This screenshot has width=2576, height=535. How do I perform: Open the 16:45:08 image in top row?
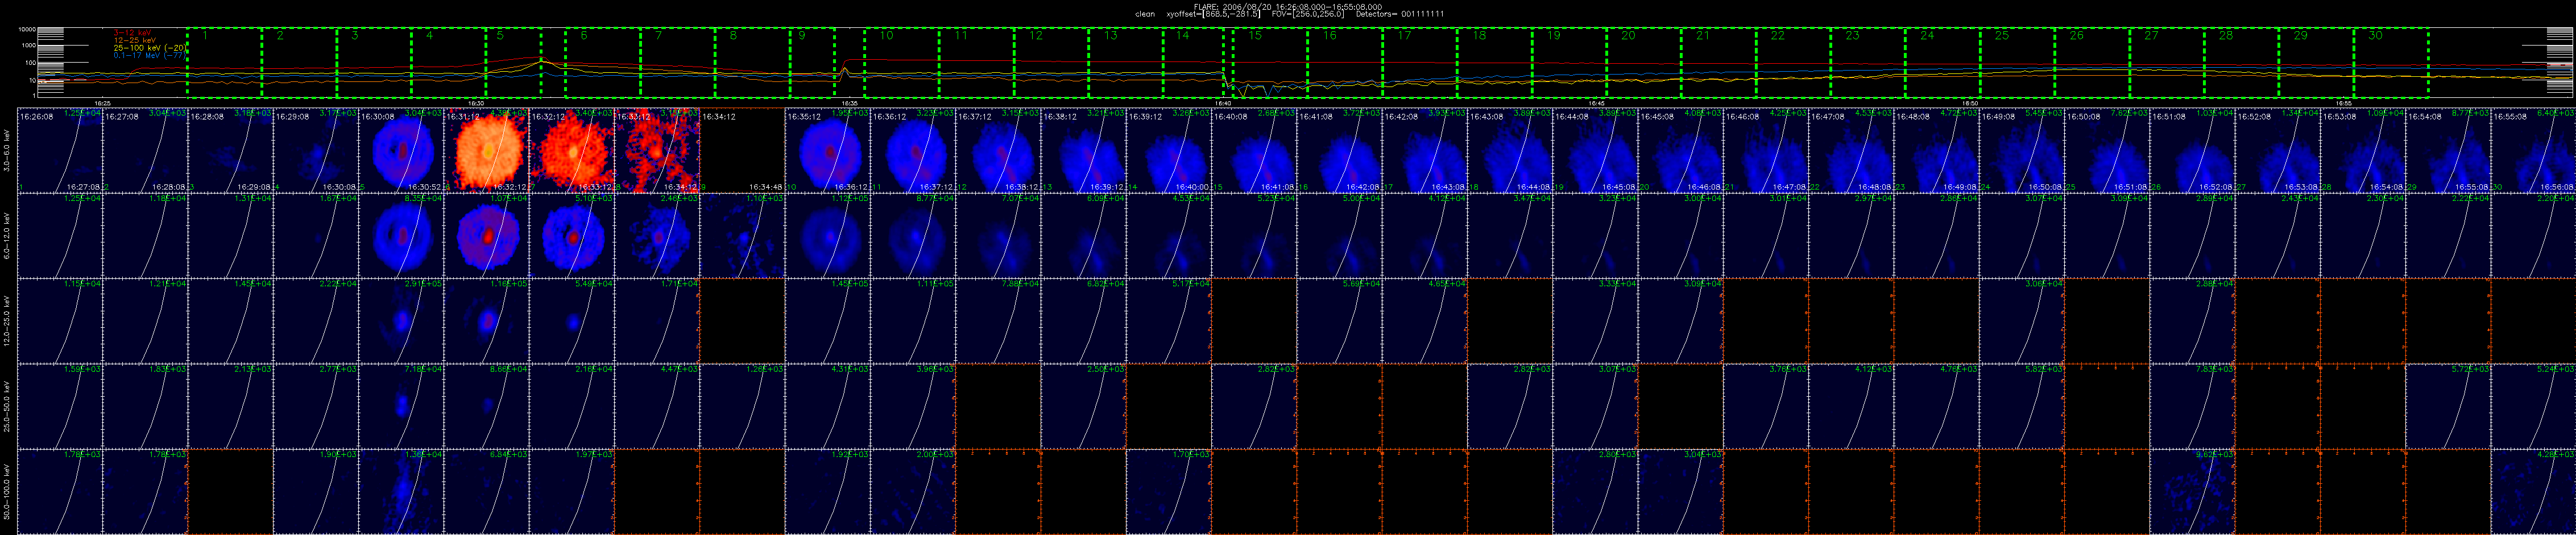tap(1679, 150)
